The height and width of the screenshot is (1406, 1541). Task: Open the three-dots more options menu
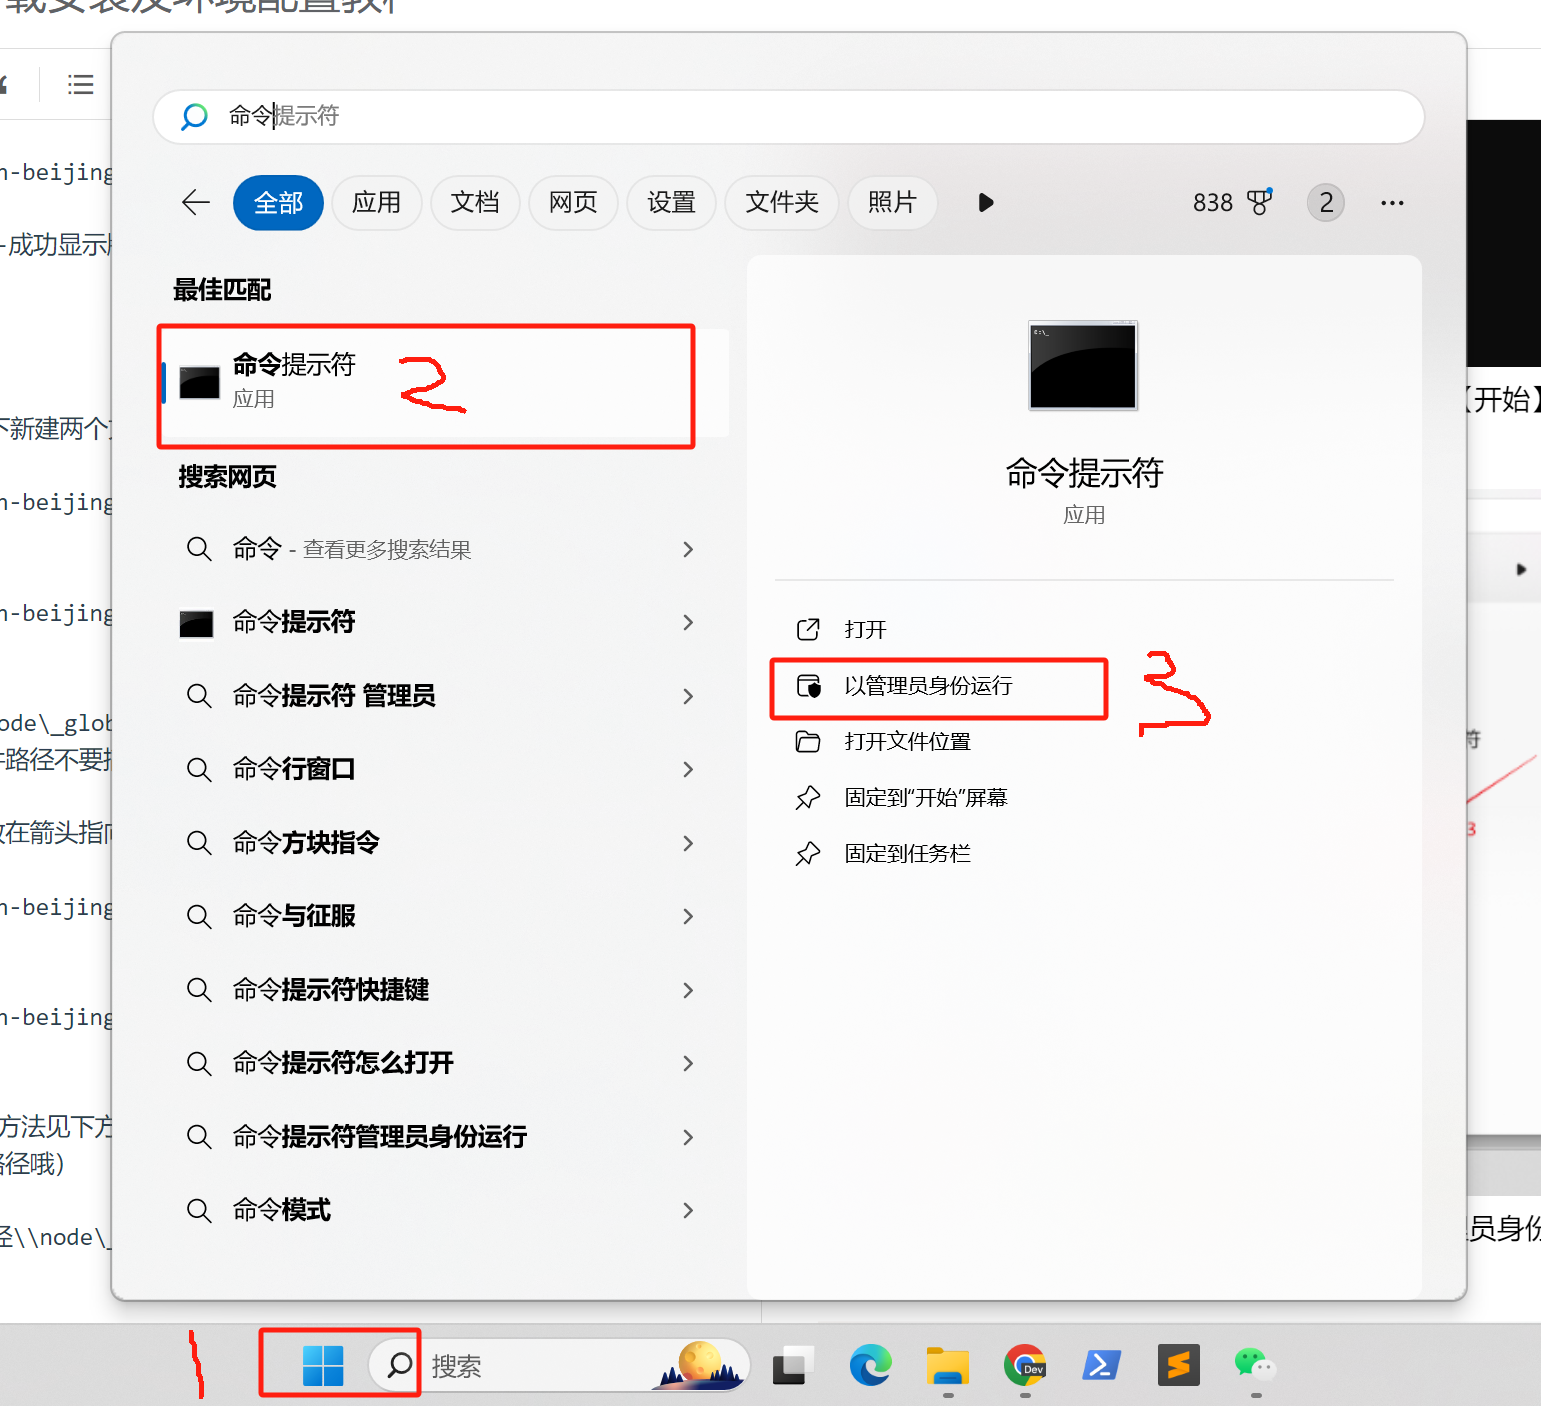(x=1392, y=203)
